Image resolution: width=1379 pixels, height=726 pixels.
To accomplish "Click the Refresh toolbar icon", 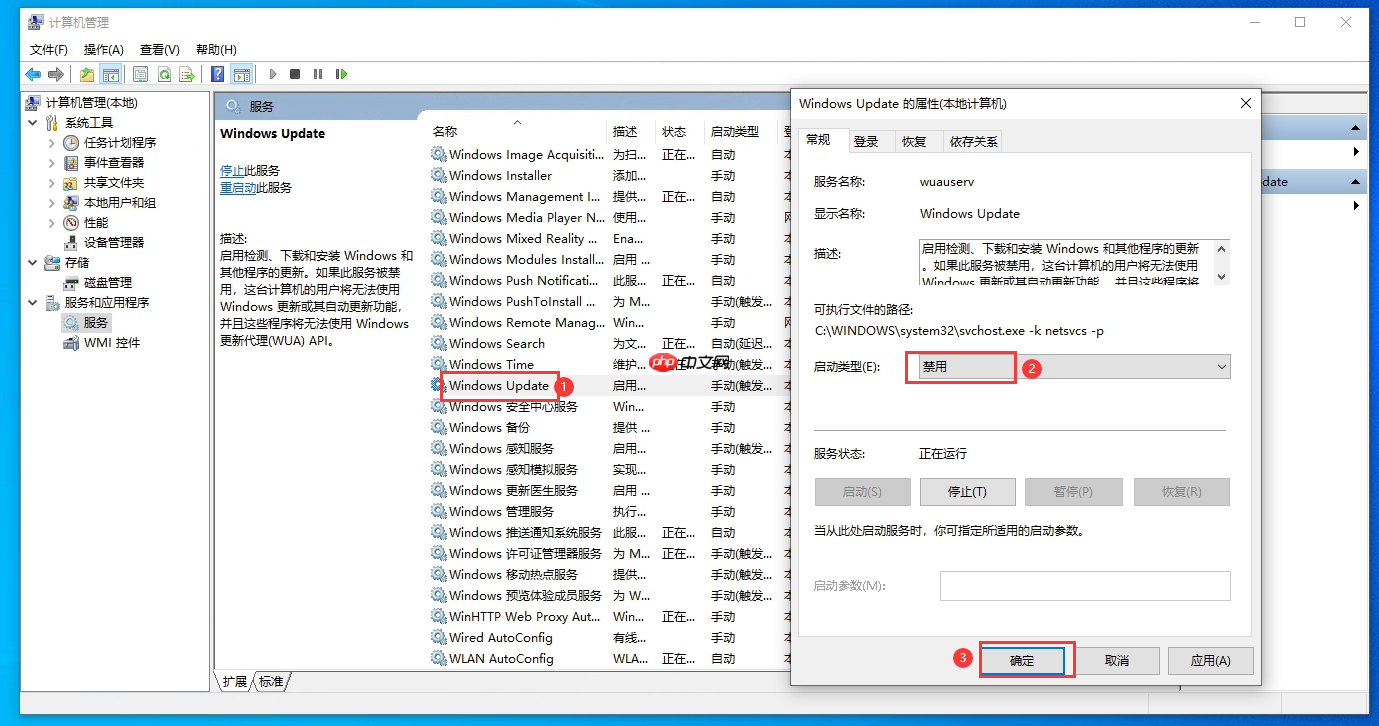I will pyautogui.click(x=164, y=74).
